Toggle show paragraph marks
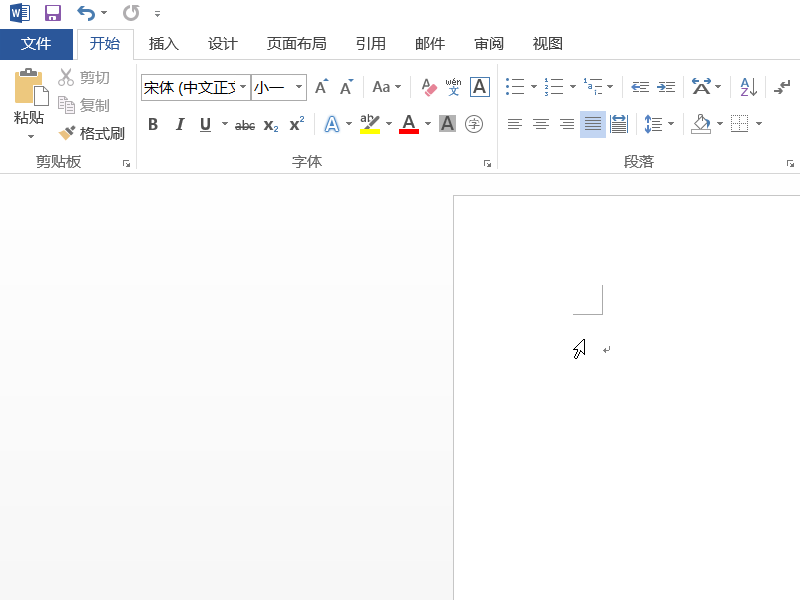Screen dimensions: 800x600 point(782,87)
